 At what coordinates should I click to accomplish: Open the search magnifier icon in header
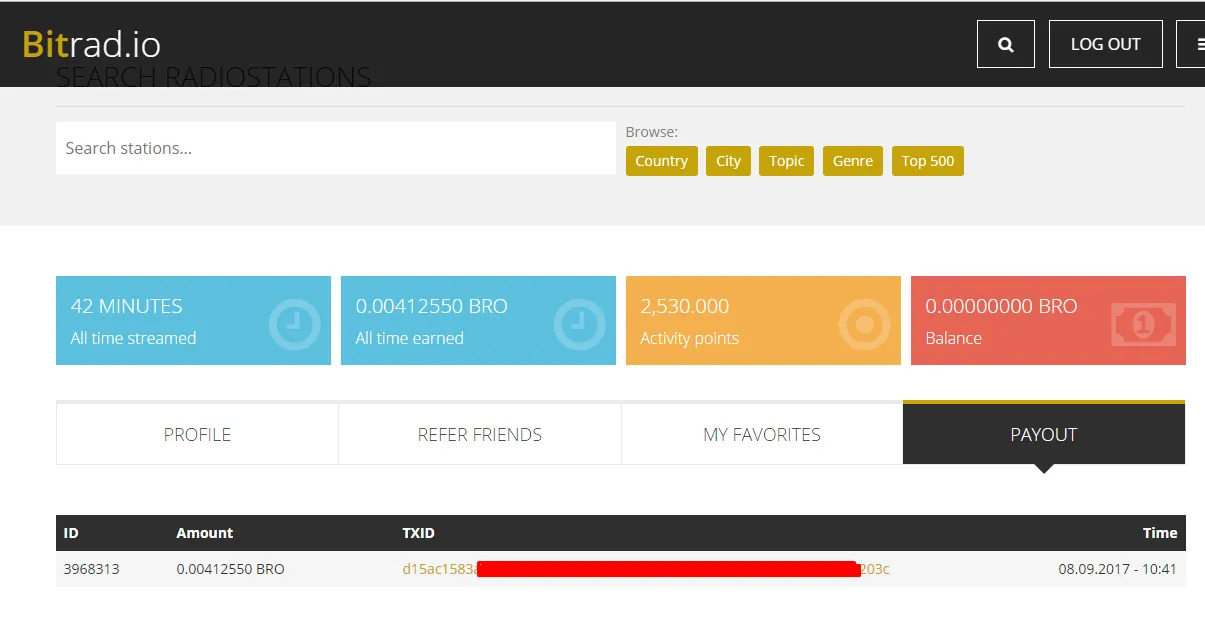coord(1005,44)
